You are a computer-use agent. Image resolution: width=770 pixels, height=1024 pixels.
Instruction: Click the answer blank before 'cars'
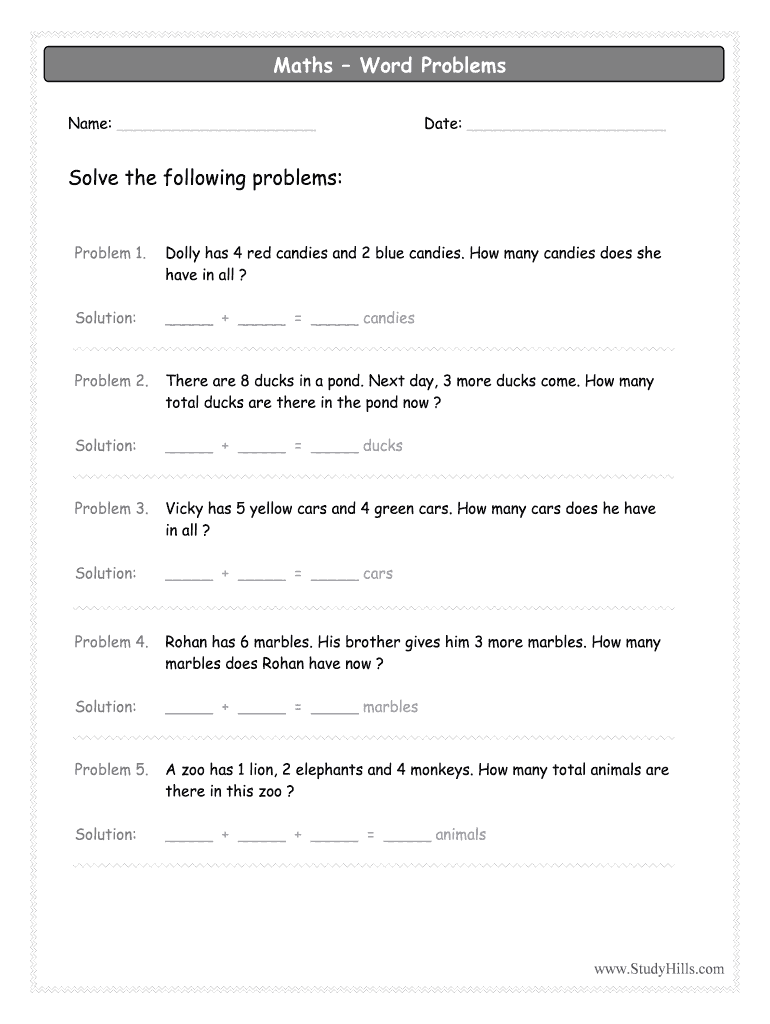[x=334, y=576]
